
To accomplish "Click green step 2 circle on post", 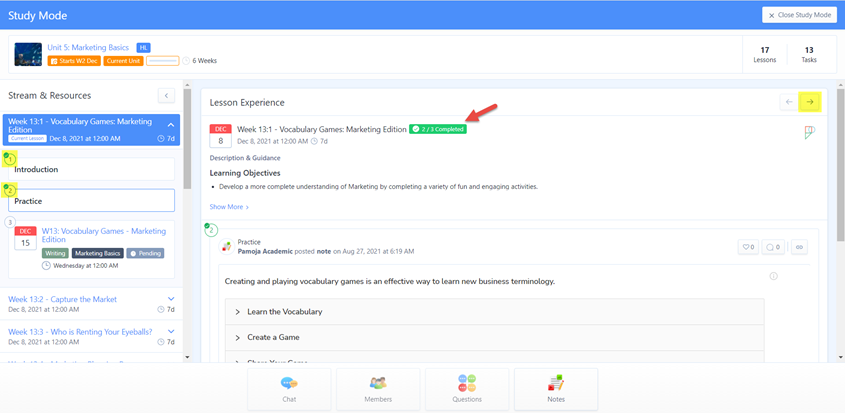I will [x=211, y=230].
